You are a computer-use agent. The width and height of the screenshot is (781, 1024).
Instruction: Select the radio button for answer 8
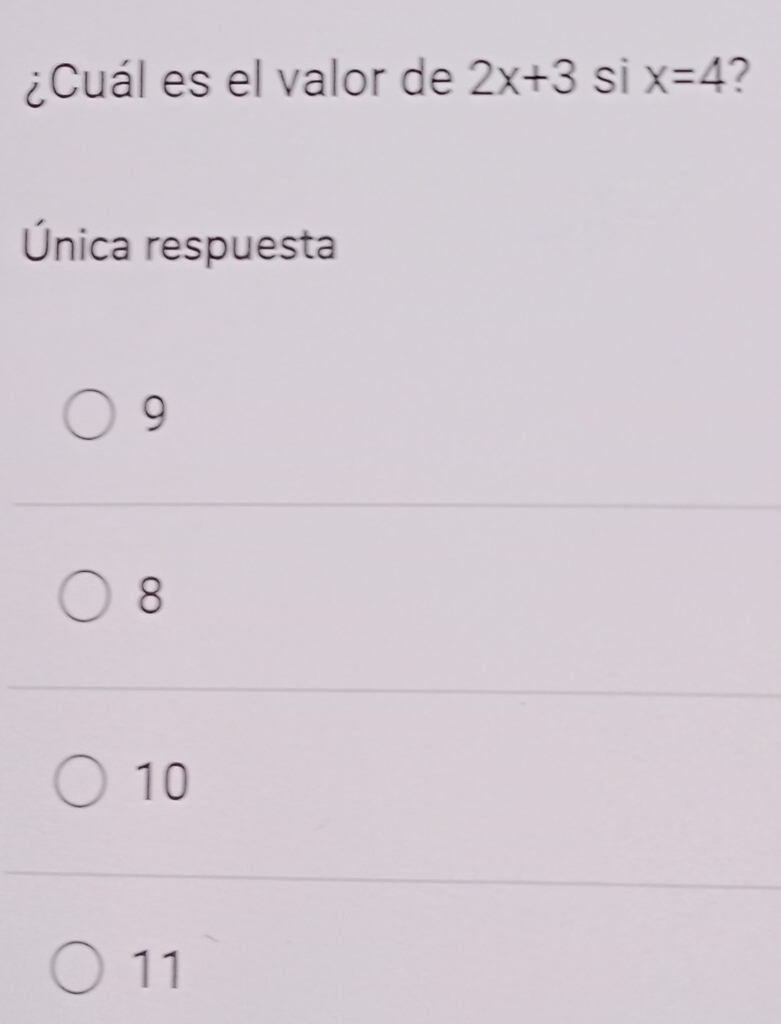coord(84,597)
